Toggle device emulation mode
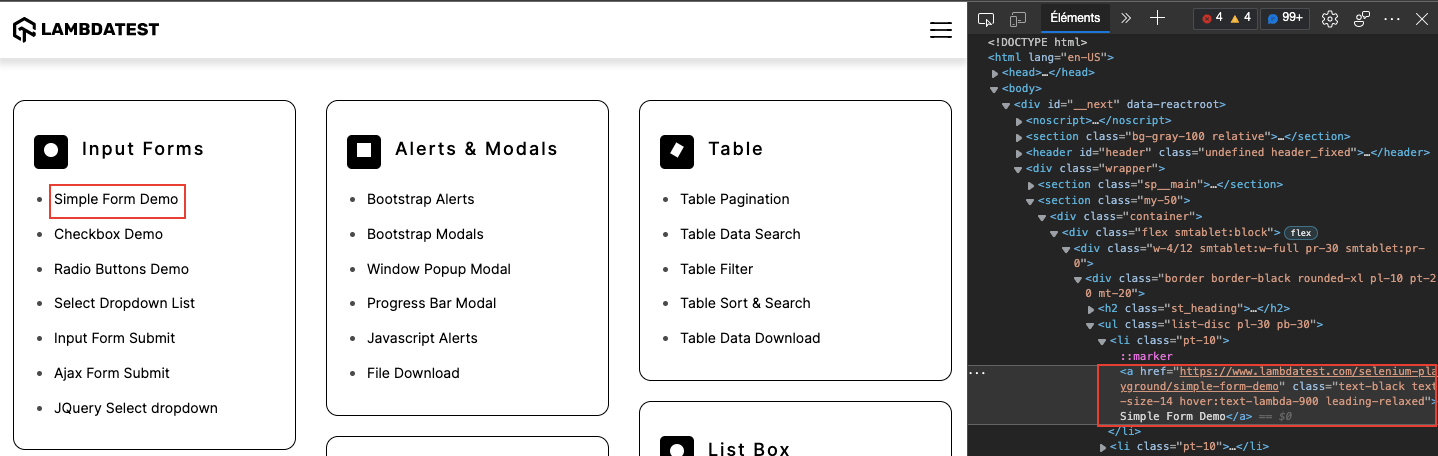This screenshot has height=456, width=1438. point(1018,18)
